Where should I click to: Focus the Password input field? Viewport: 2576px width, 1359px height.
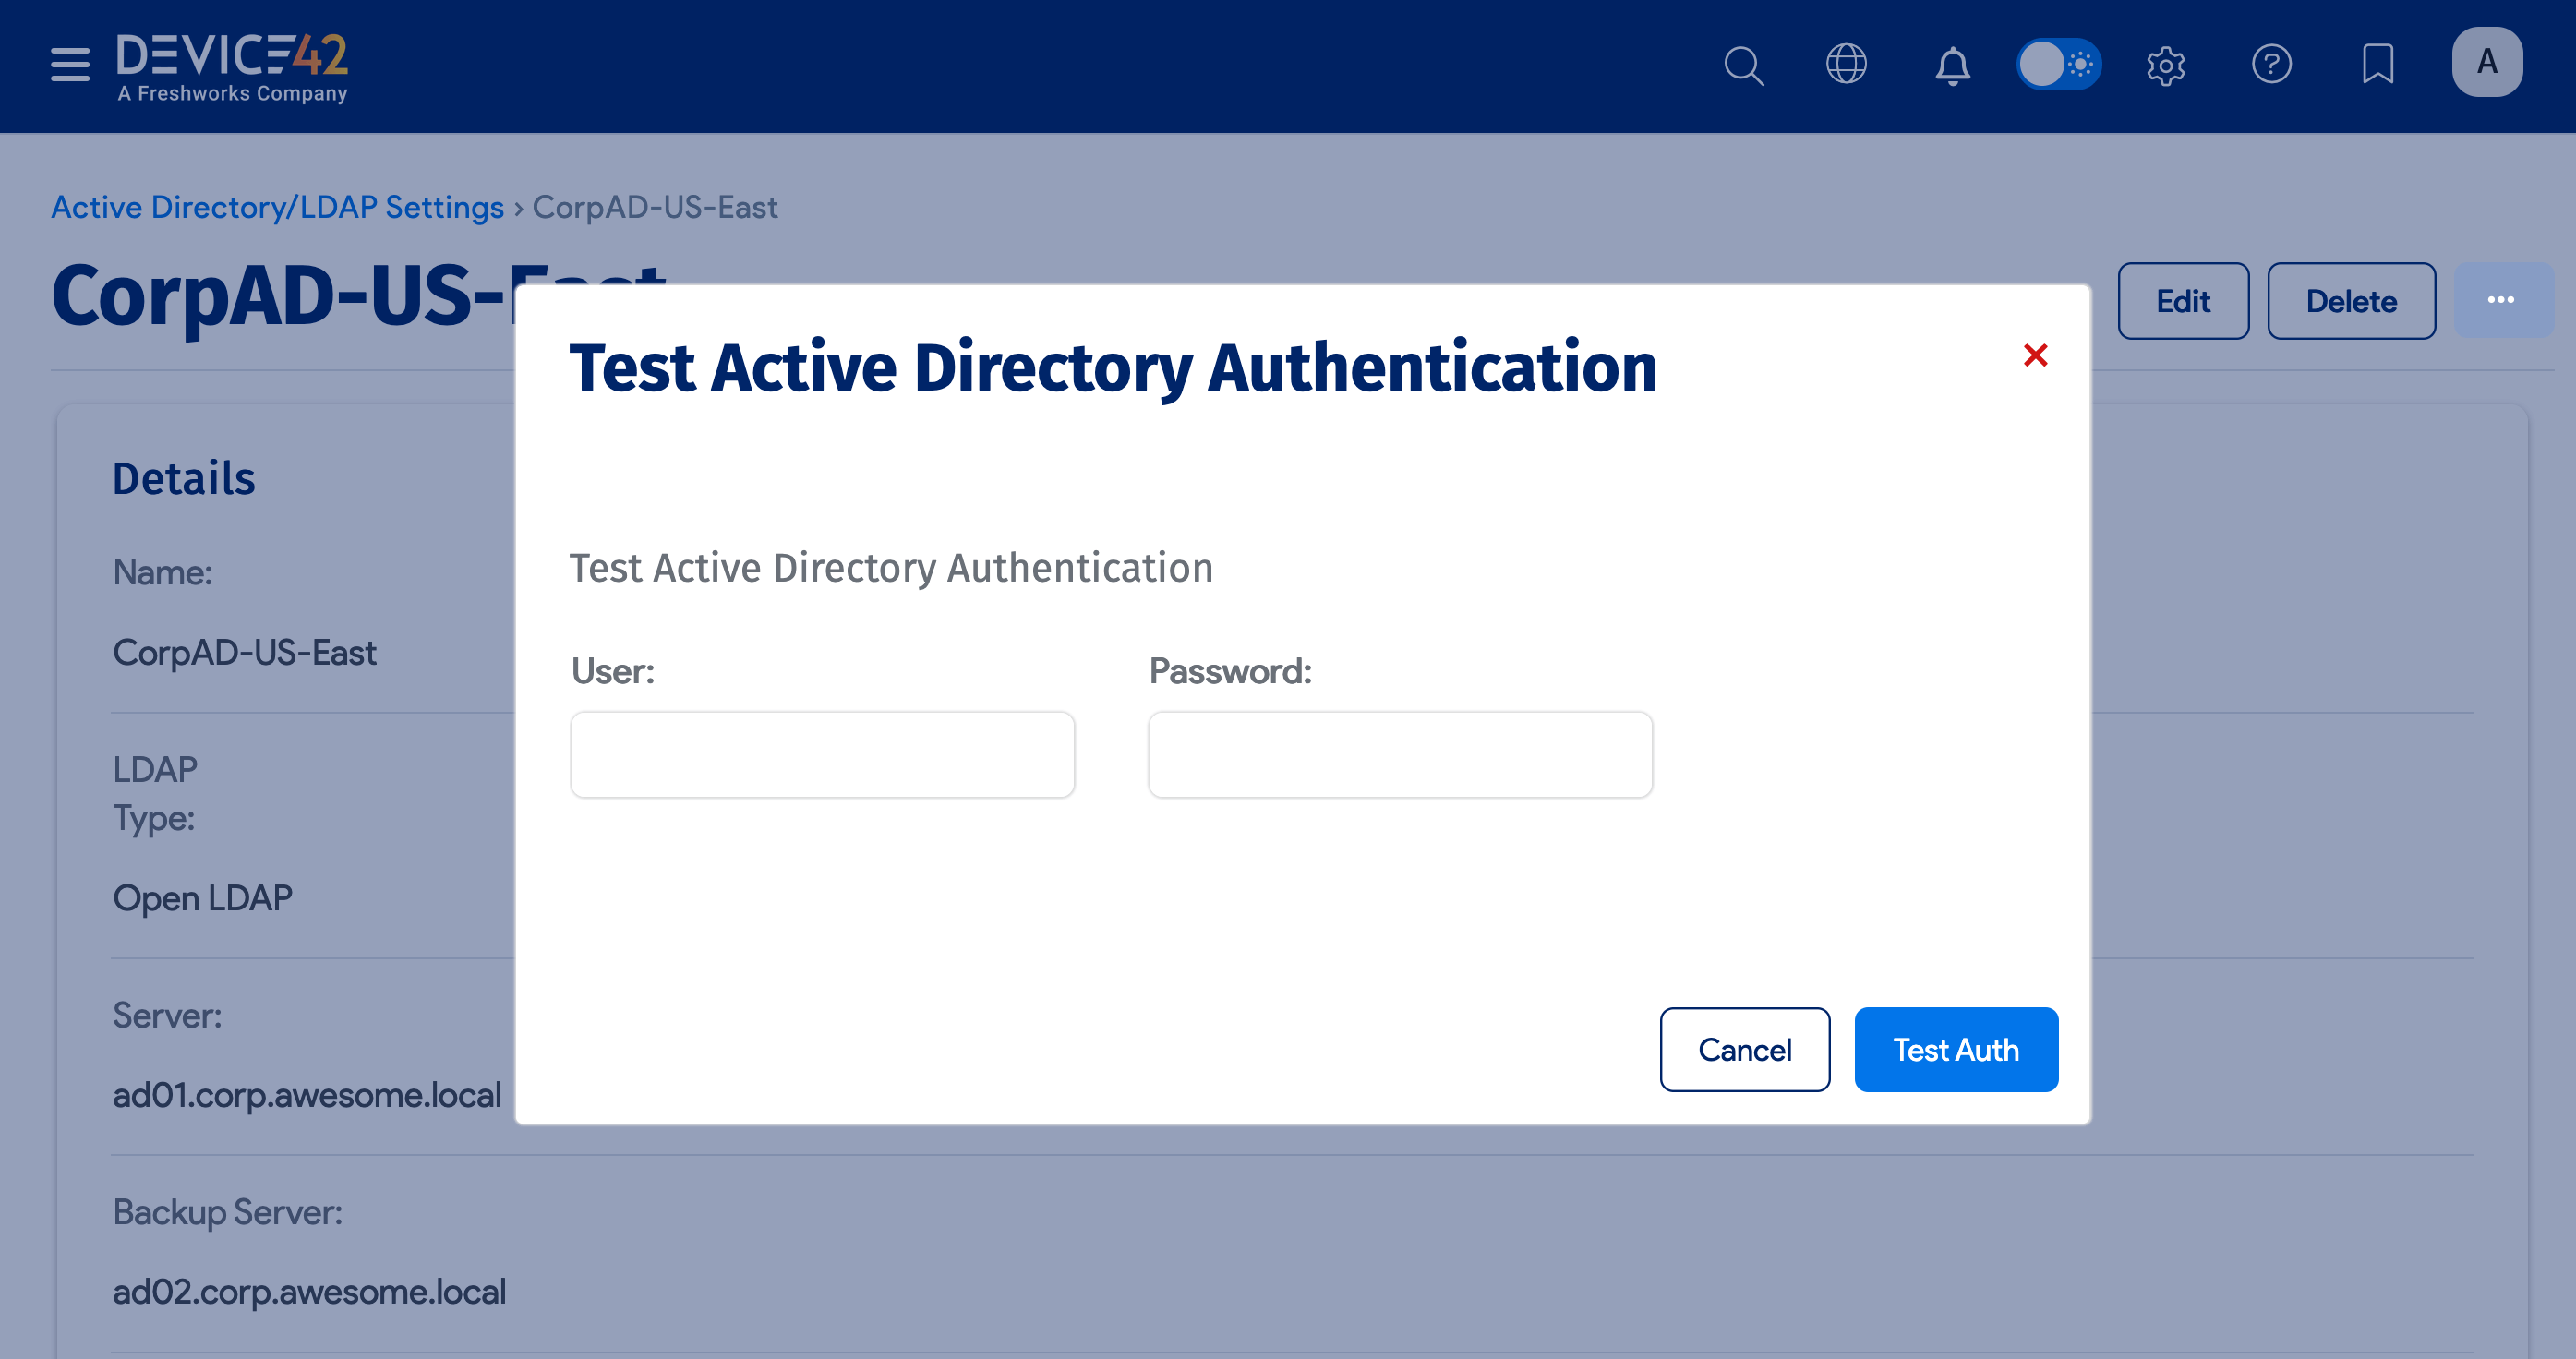[1399, 755]
